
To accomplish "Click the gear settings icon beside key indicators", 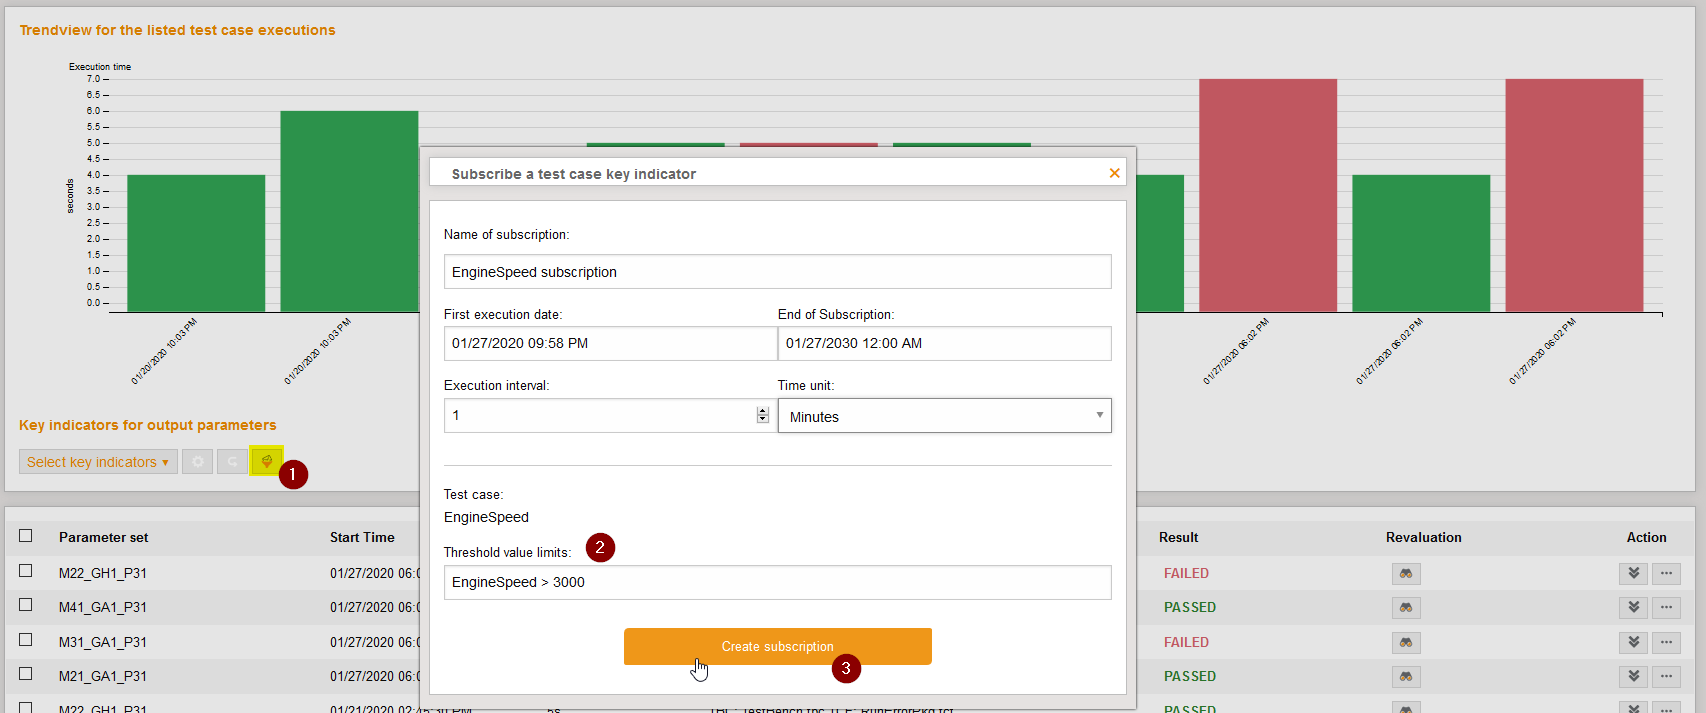I will point(198,462).
